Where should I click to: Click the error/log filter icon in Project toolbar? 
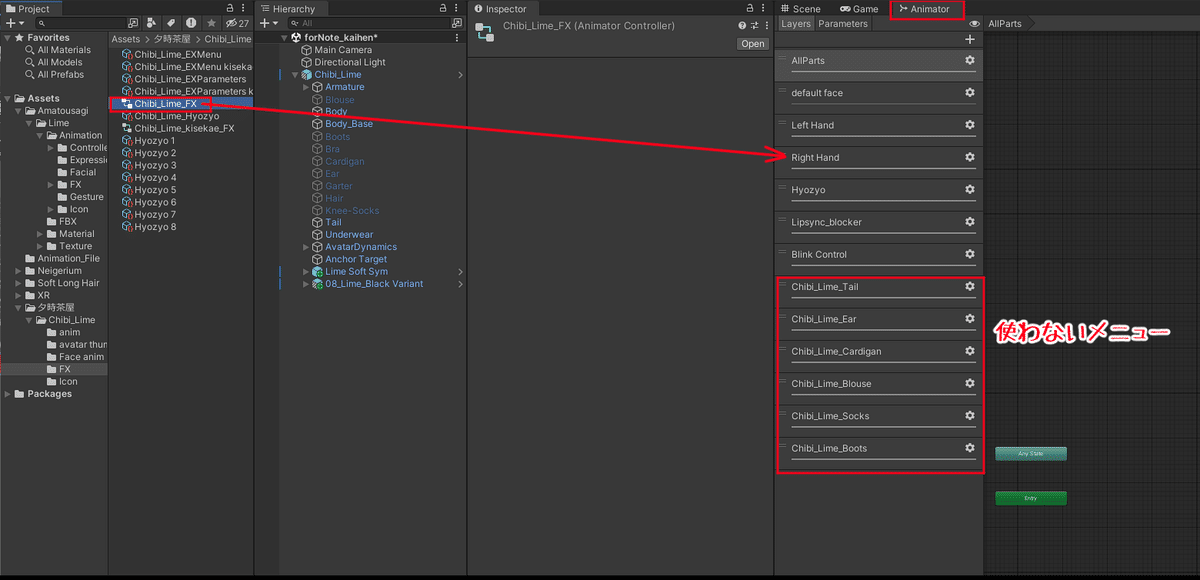click(x=191, y=23)
